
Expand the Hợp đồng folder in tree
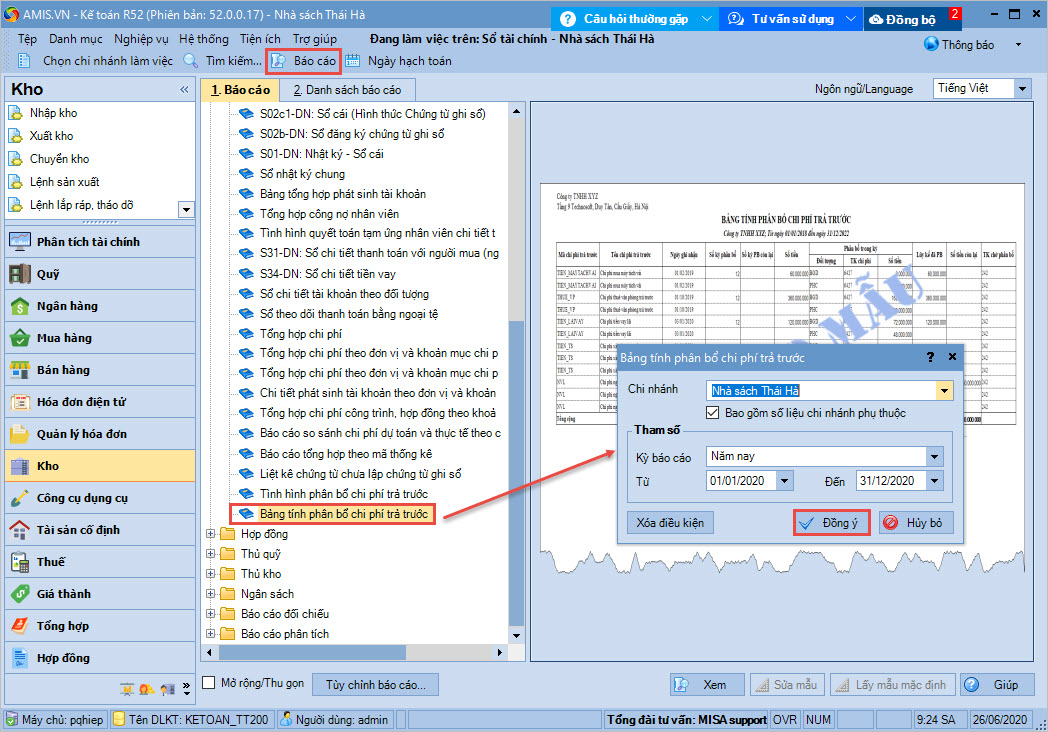pyautogui.click(x=211, y=534)
